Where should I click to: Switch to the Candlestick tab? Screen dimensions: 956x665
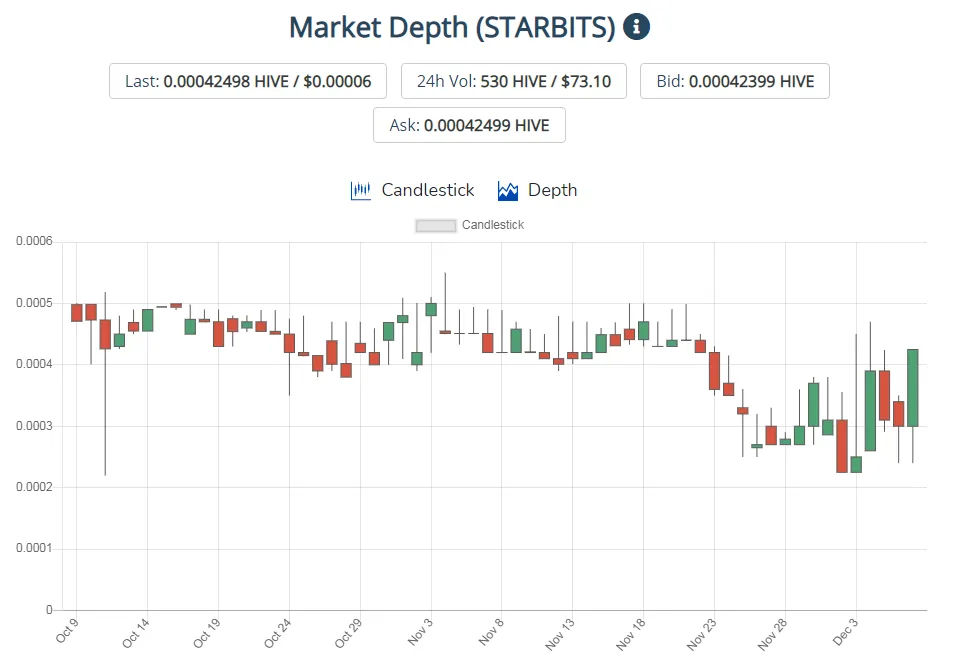[x=412, y=191]
